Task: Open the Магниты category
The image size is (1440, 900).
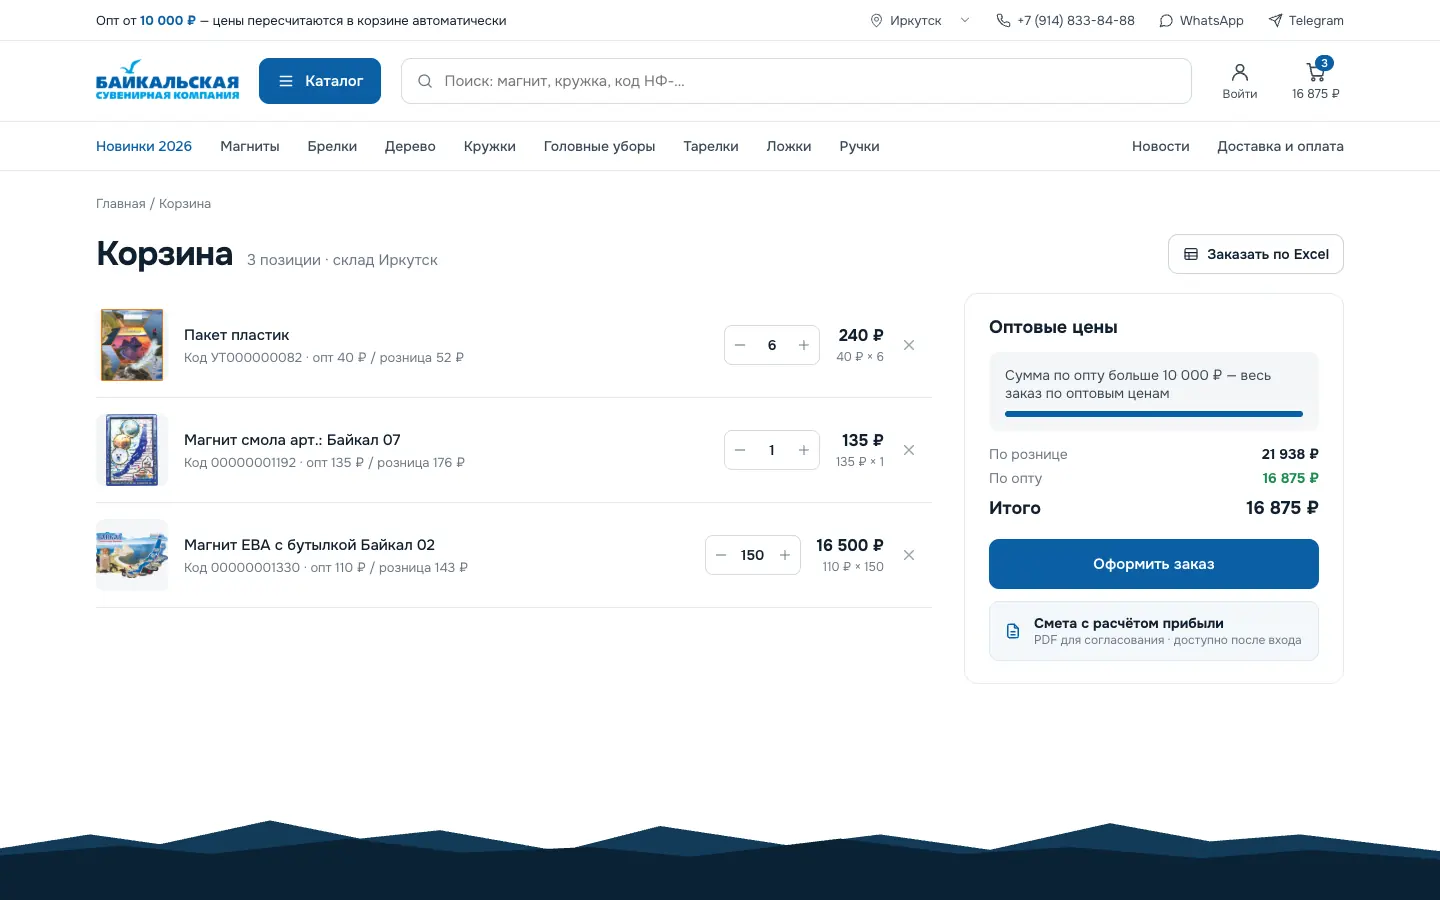Action: point(250,146)
